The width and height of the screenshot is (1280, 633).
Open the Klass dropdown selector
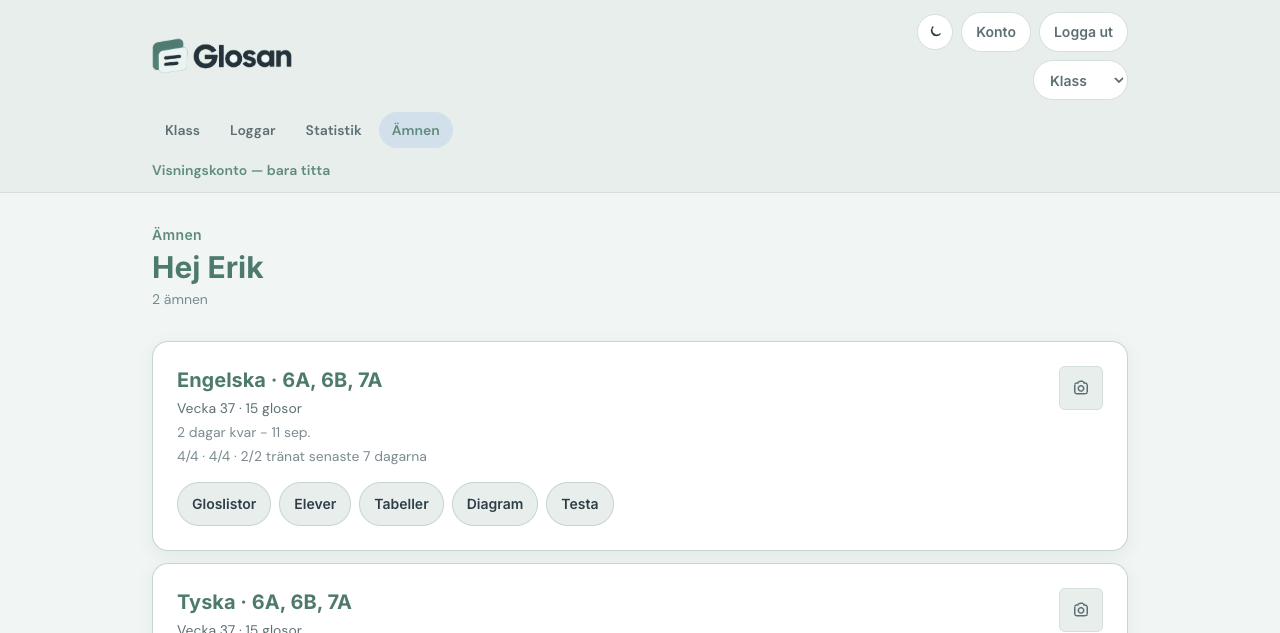1080,80
